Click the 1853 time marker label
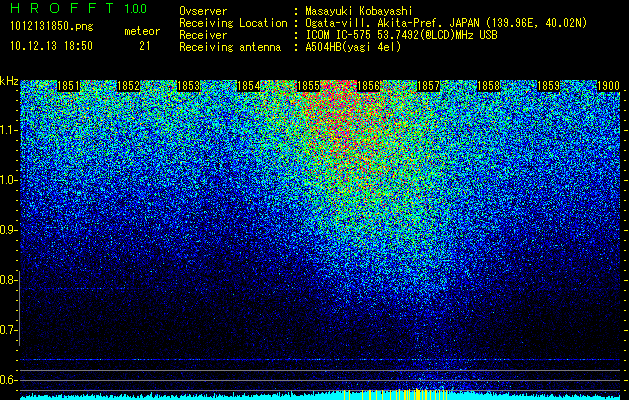This screenshot has width=629, height=400. click(x=188, y=86)
